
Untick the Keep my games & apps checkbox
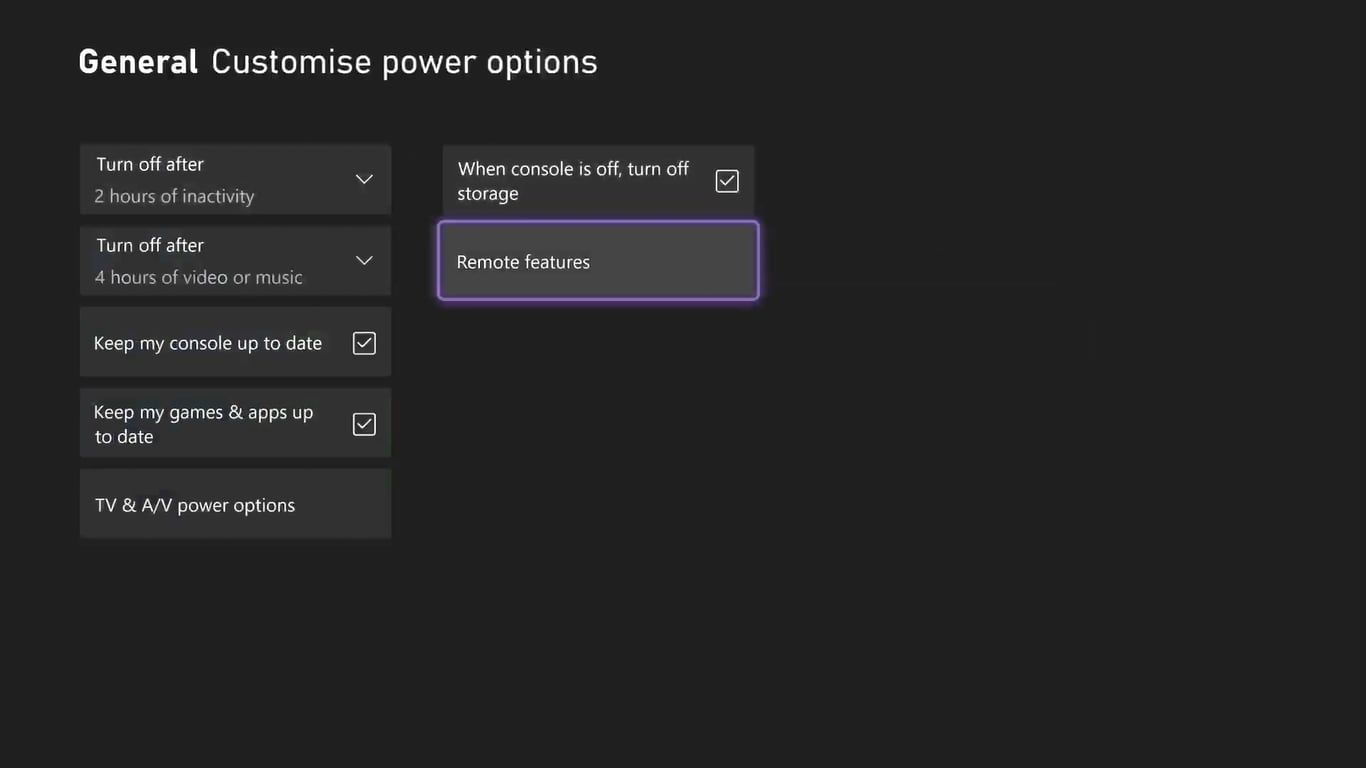364,424
